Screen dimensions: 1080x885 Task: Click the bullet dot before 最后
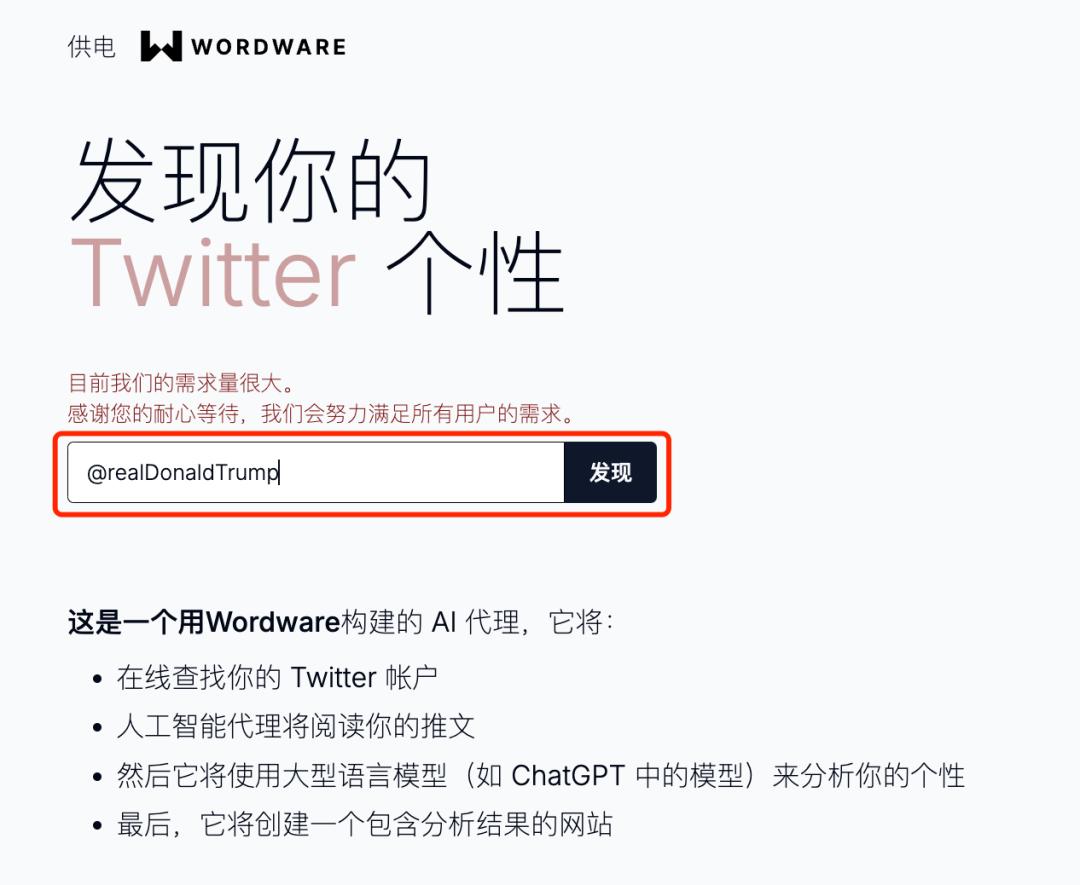97,825
